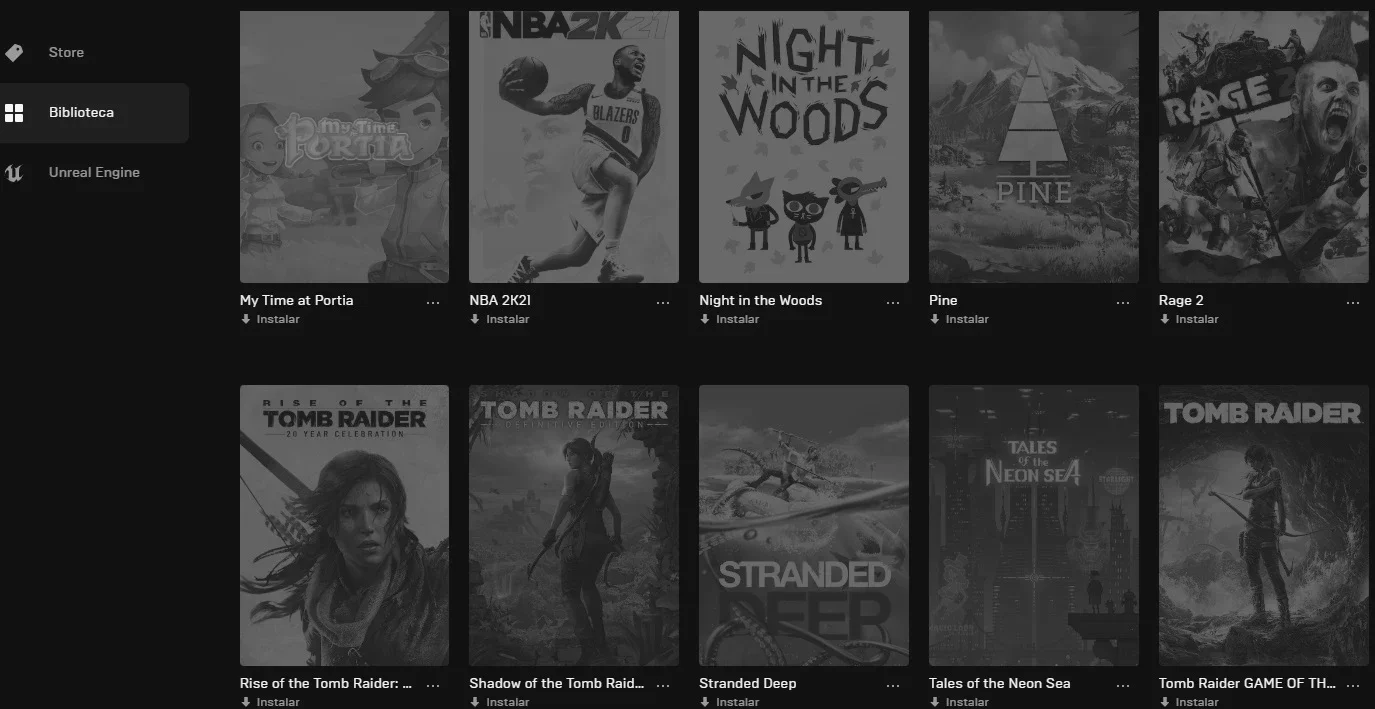Open Unreal Engine sidebar section

(x=94, y=172)
